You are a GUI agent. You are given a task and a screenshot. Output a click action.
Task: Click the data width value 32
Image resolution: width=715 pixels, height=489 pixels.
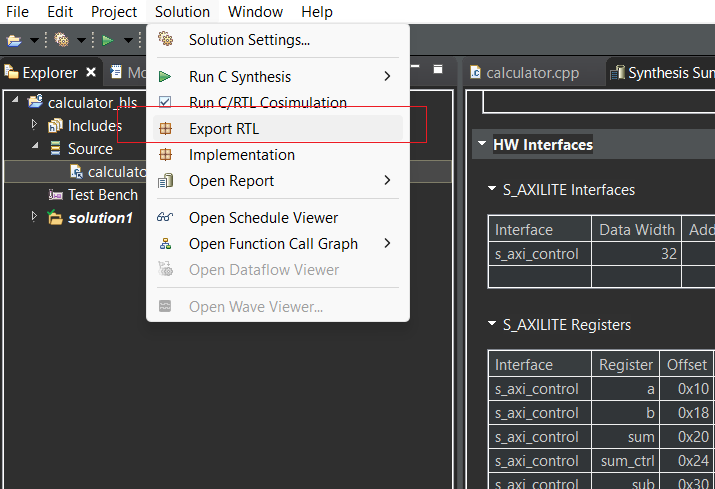point(669,254)
